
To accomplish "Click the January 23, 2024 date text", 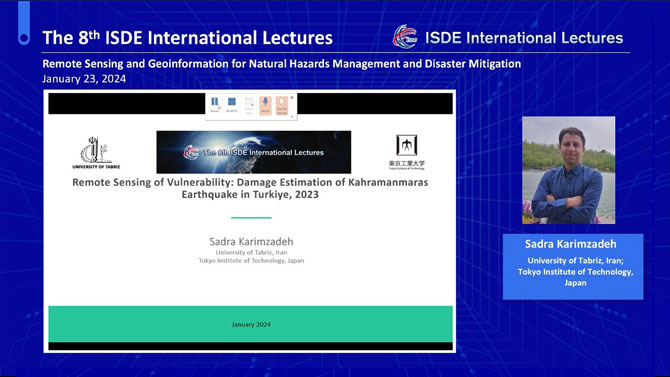I will point(84,79).
